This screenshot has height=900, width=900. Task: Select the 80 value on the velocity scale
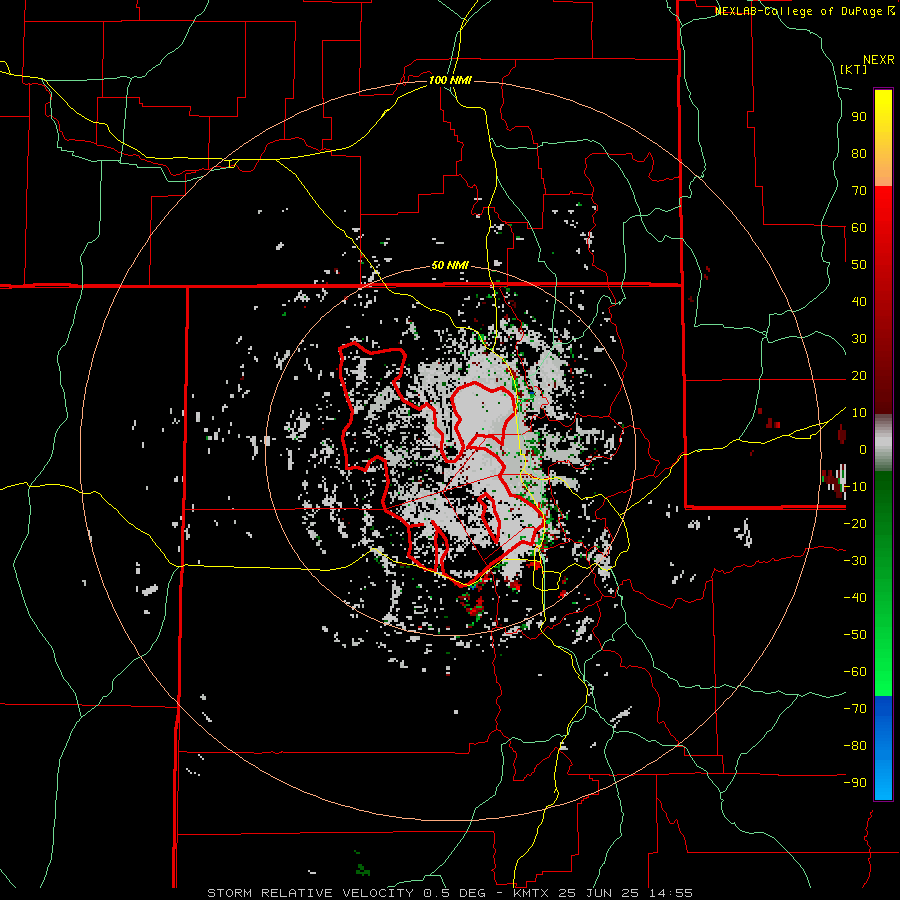tap(859, 154)
